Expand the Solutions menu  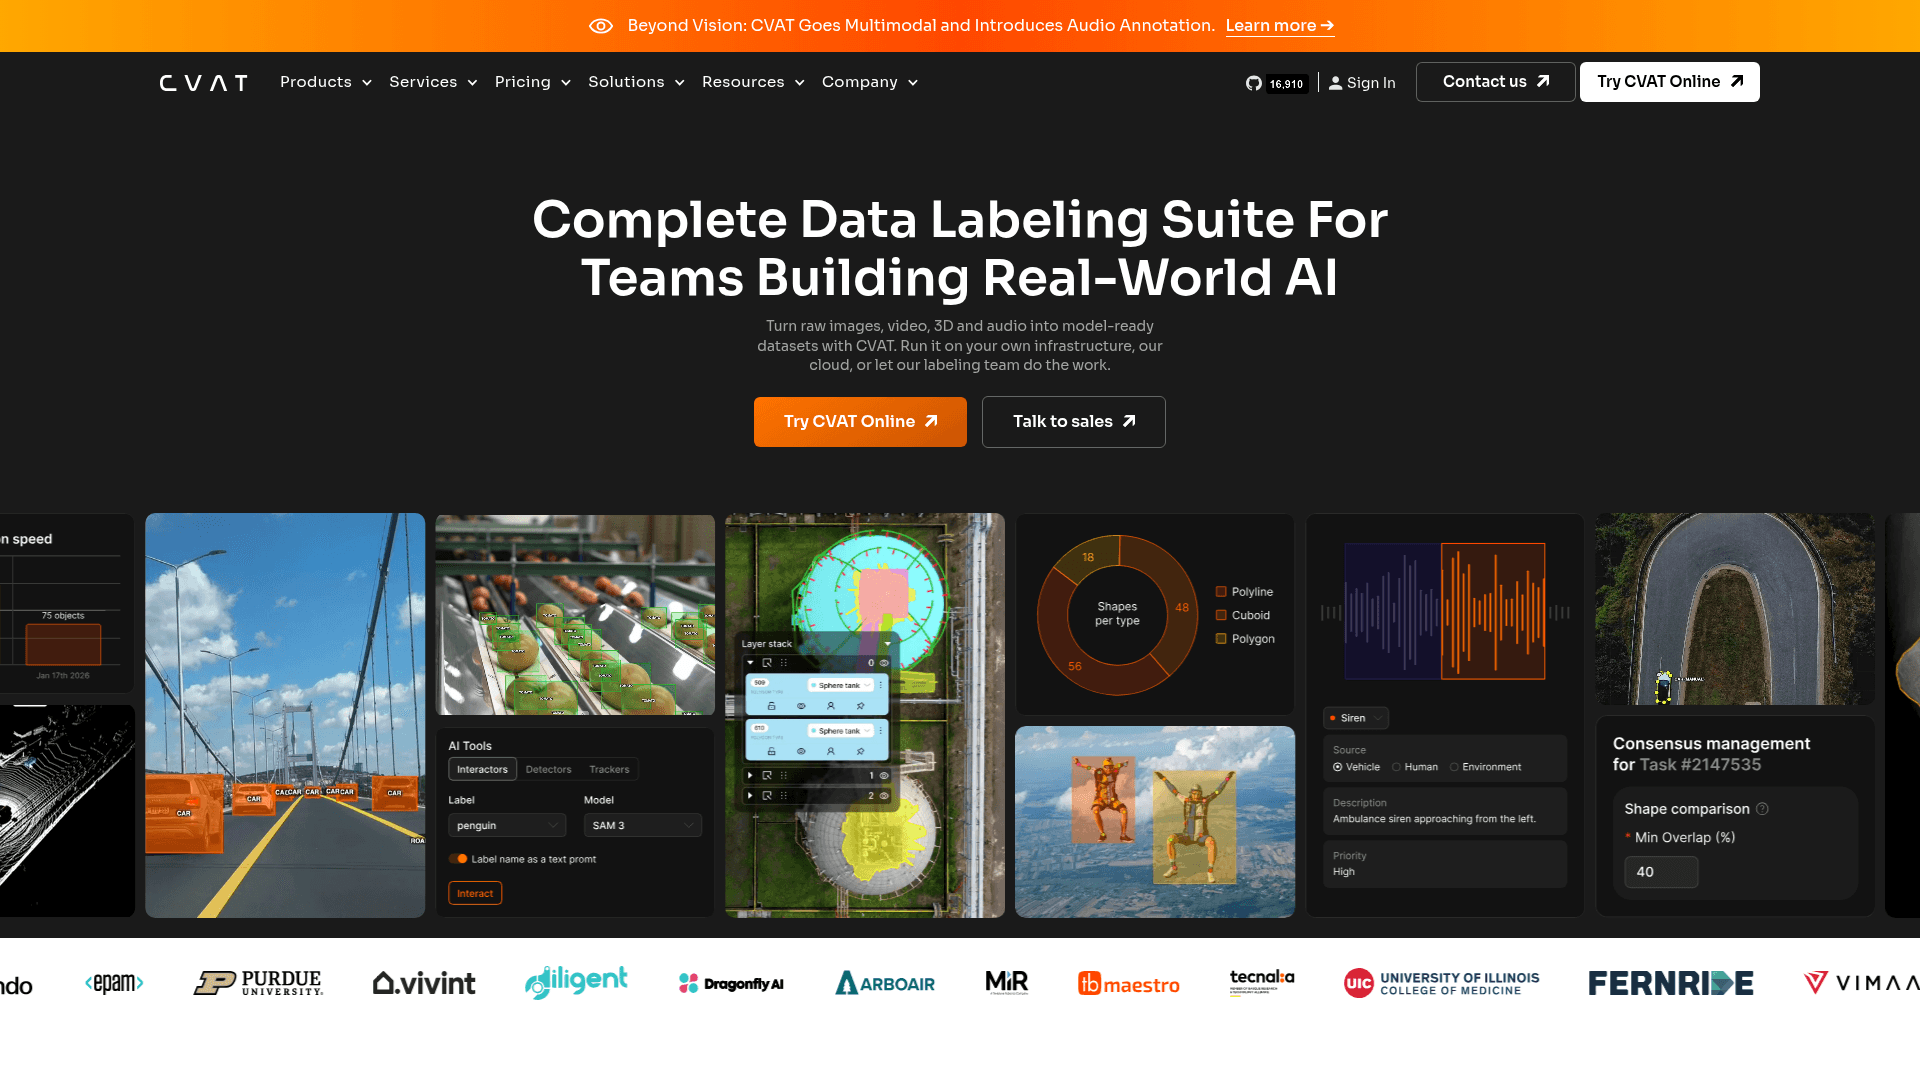636,82
